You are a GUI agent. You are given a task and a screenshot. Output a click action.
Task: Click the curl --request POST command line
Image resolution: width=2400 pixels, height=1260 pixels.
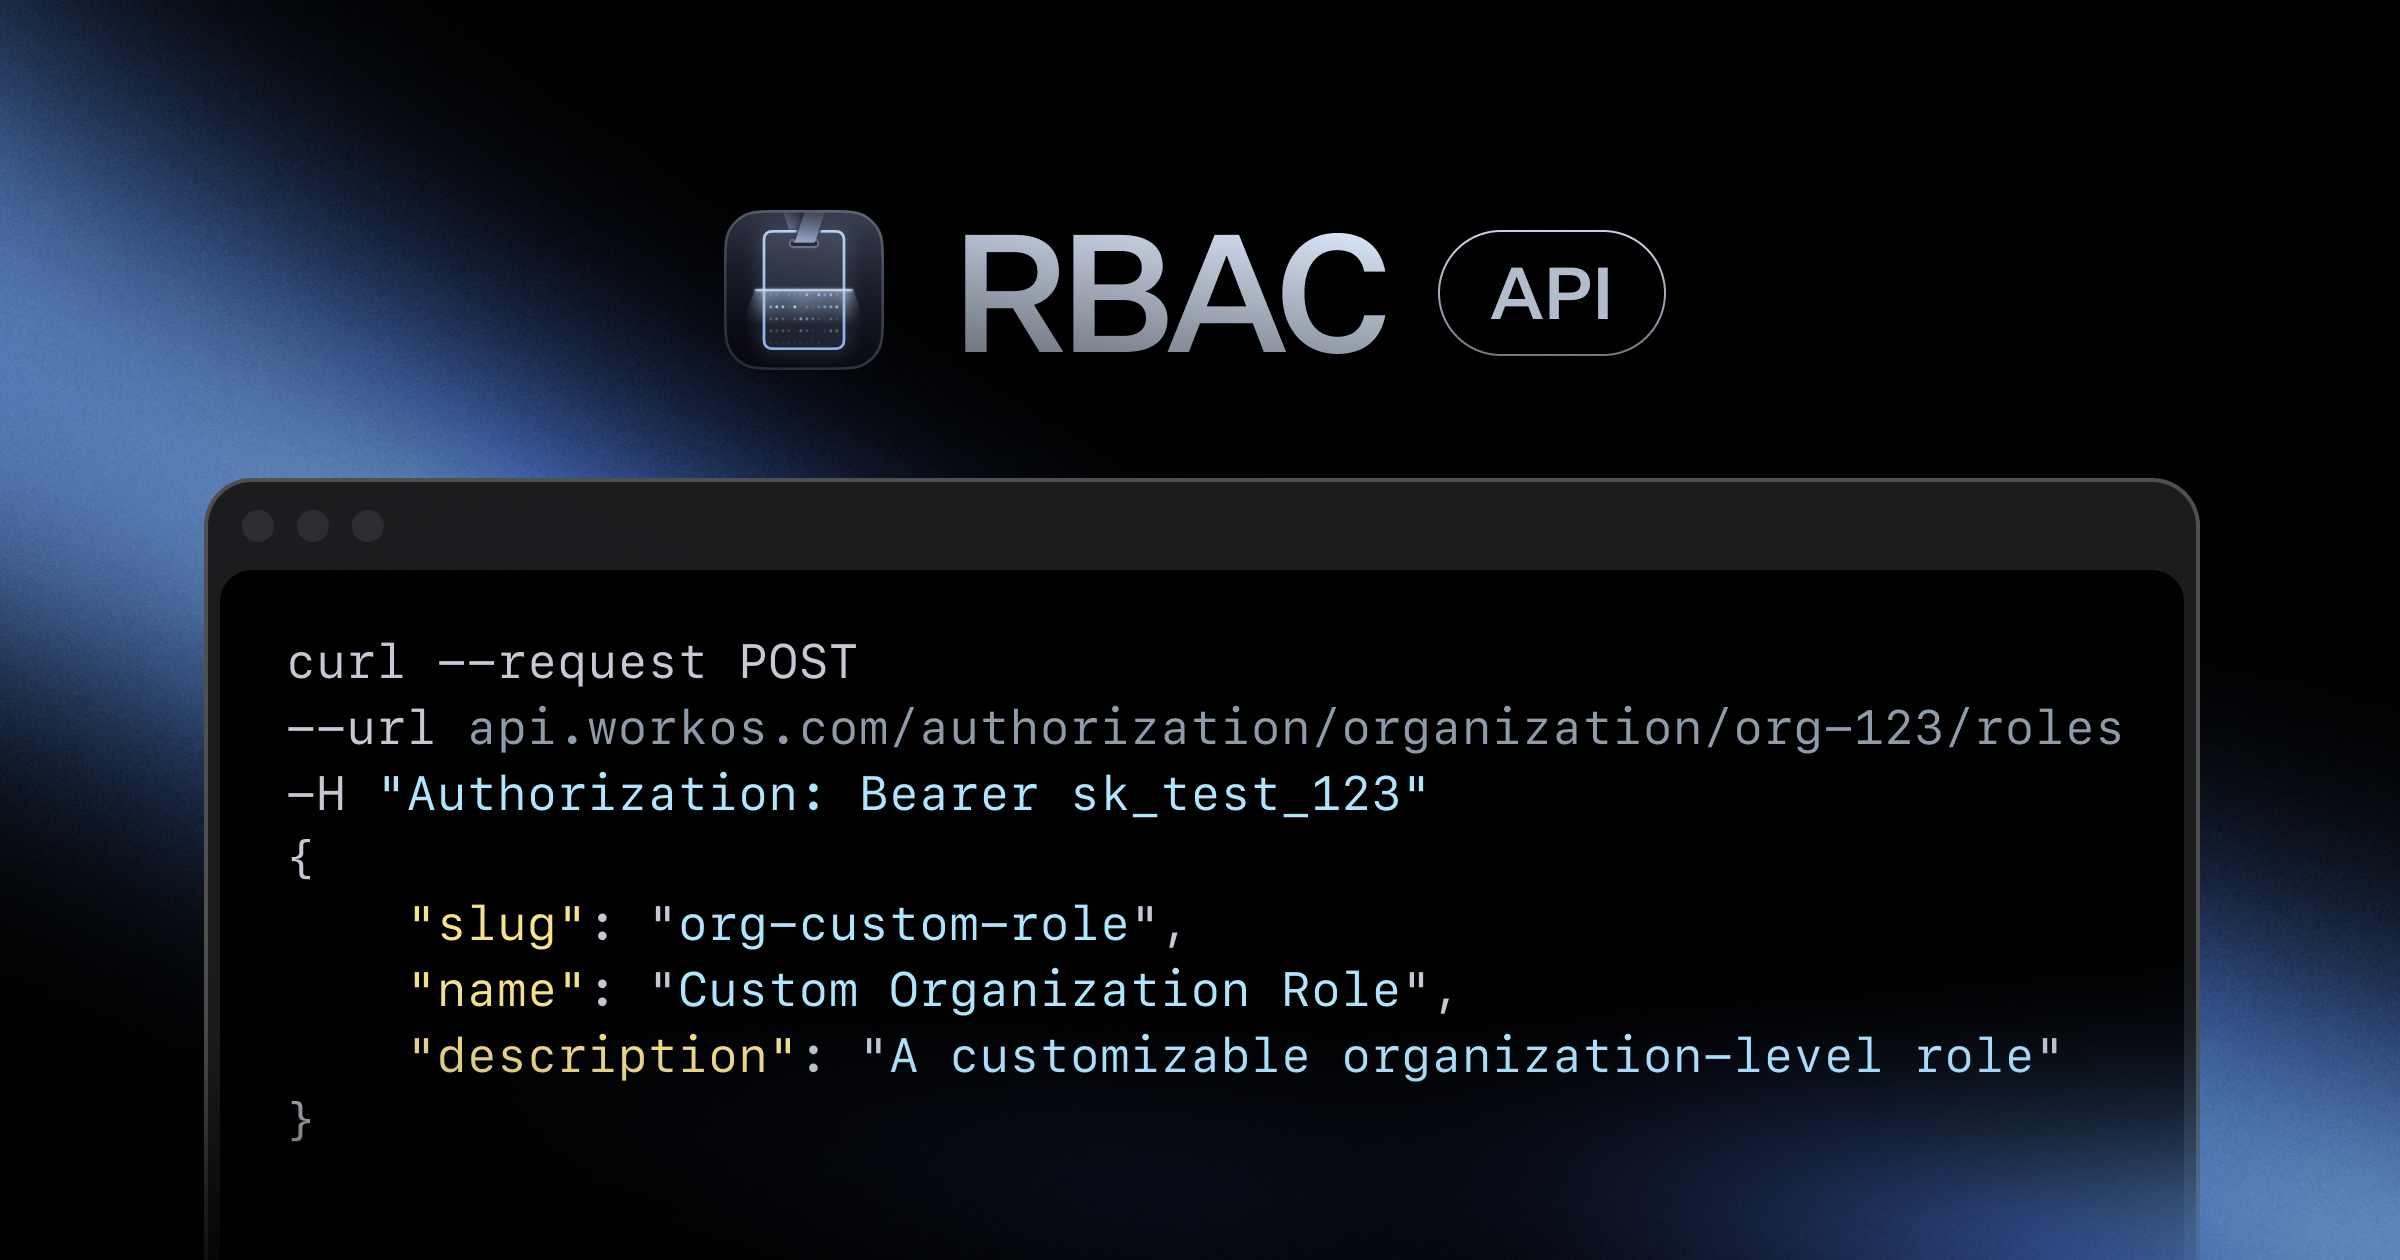(x=570, y=662)
